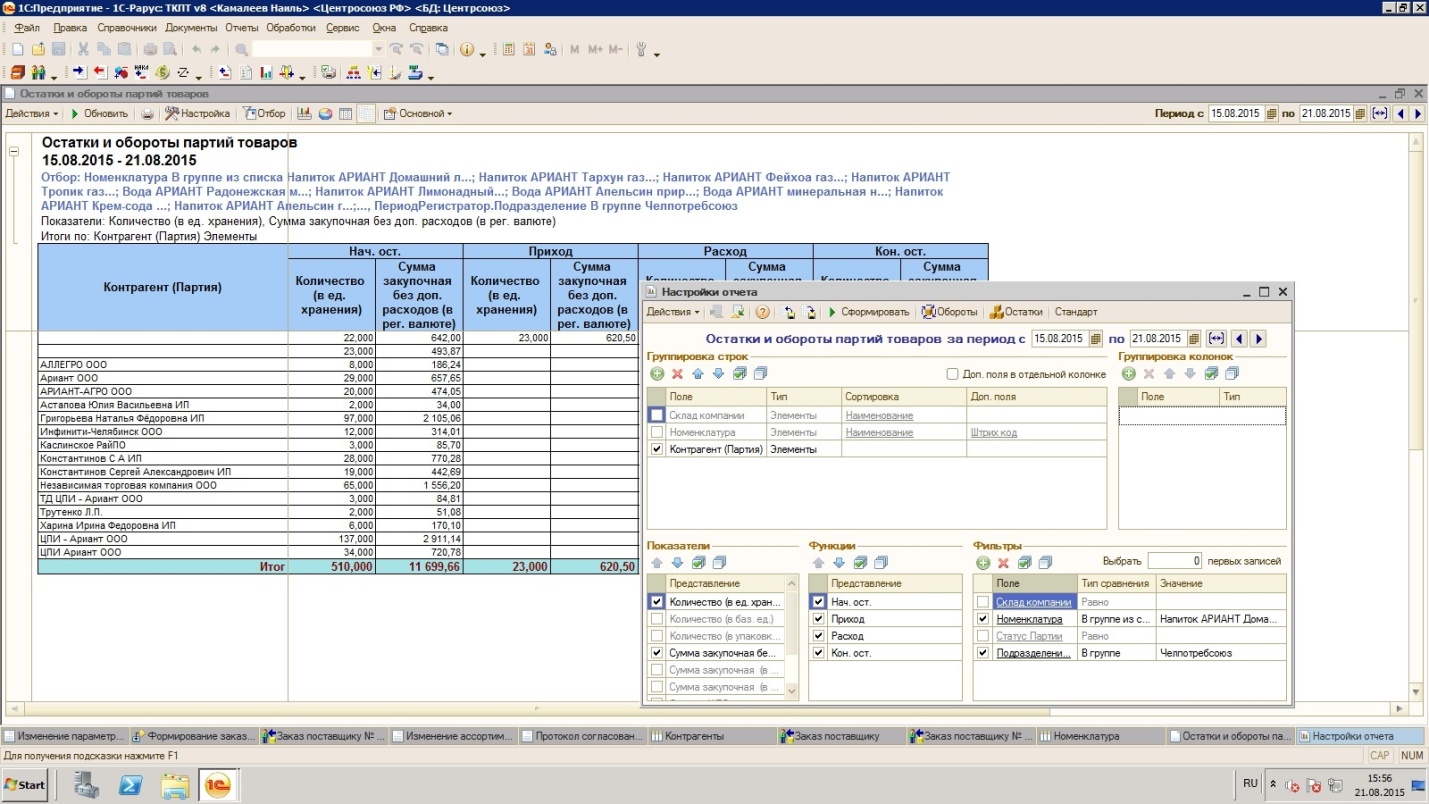
Task: Enable the Статус Партии filter checkbox
Action: (983, 636)
